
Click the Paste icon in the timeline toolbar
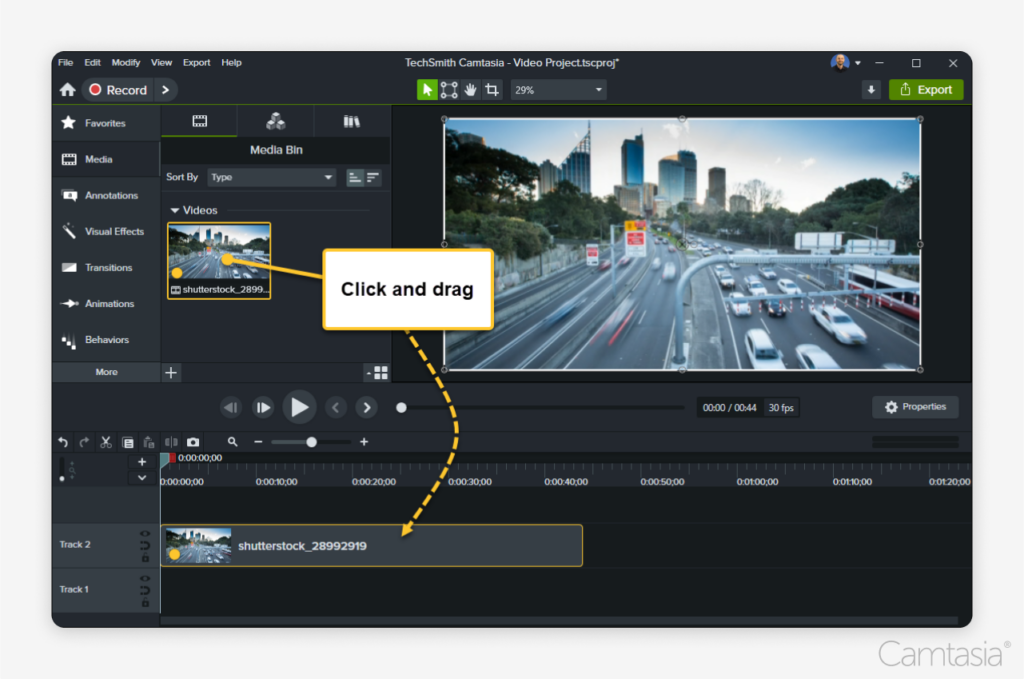coord(148,441)
